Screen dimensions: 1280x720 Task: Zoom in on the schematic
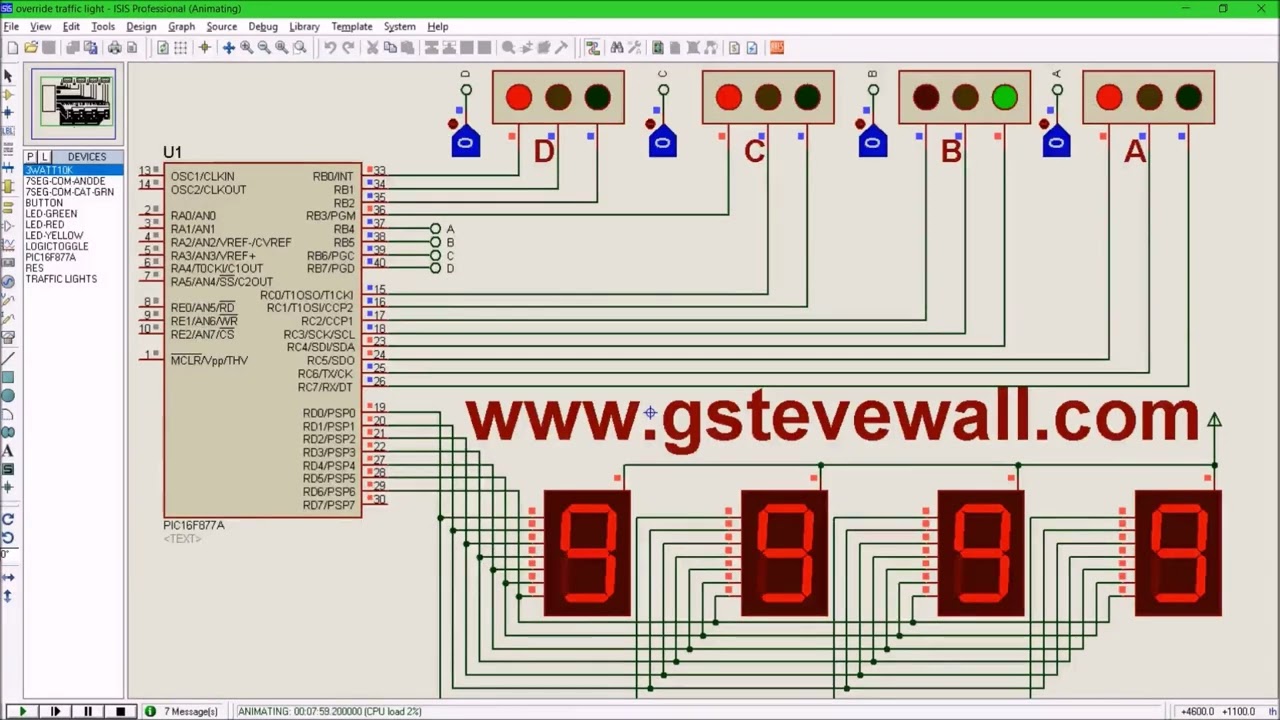pos(246,47)
